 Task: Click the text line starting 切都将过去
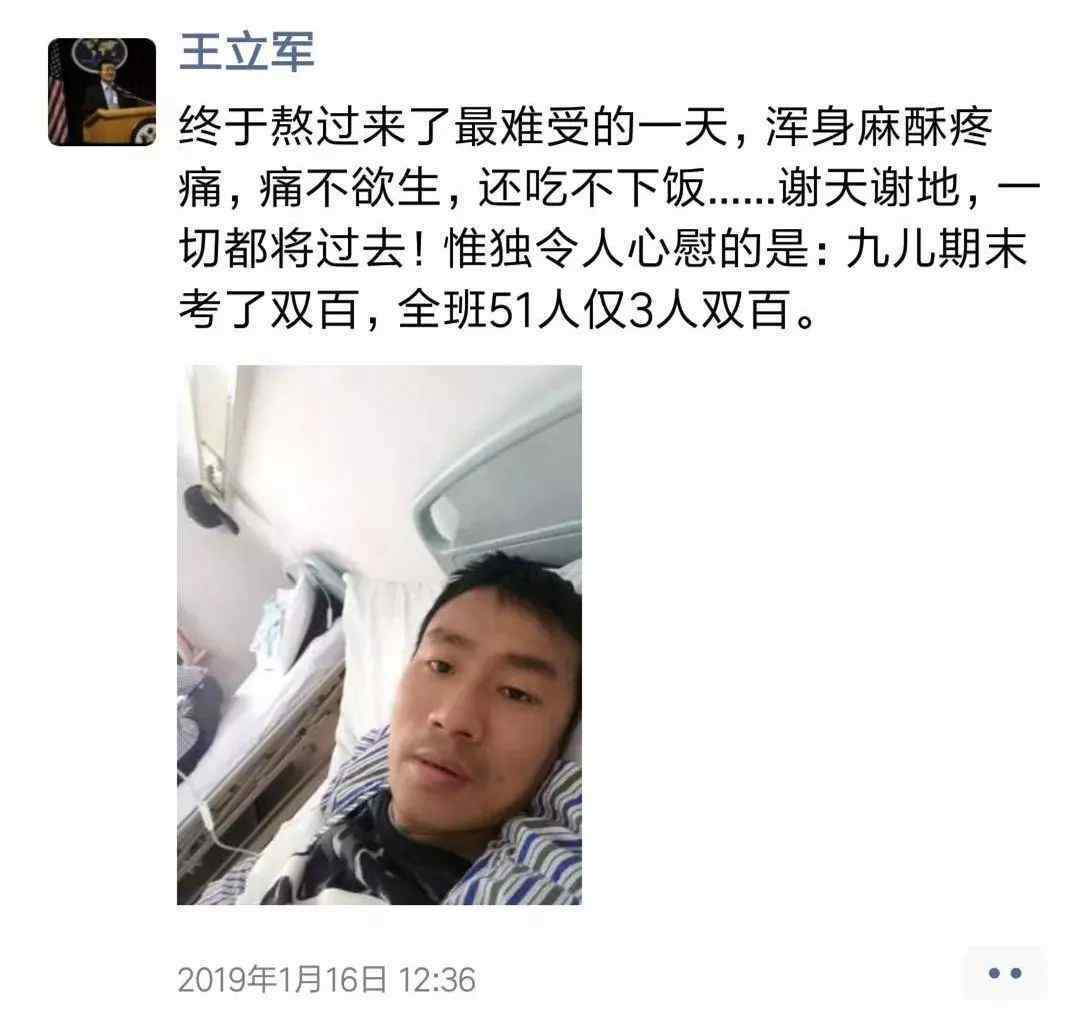[603, 248]
